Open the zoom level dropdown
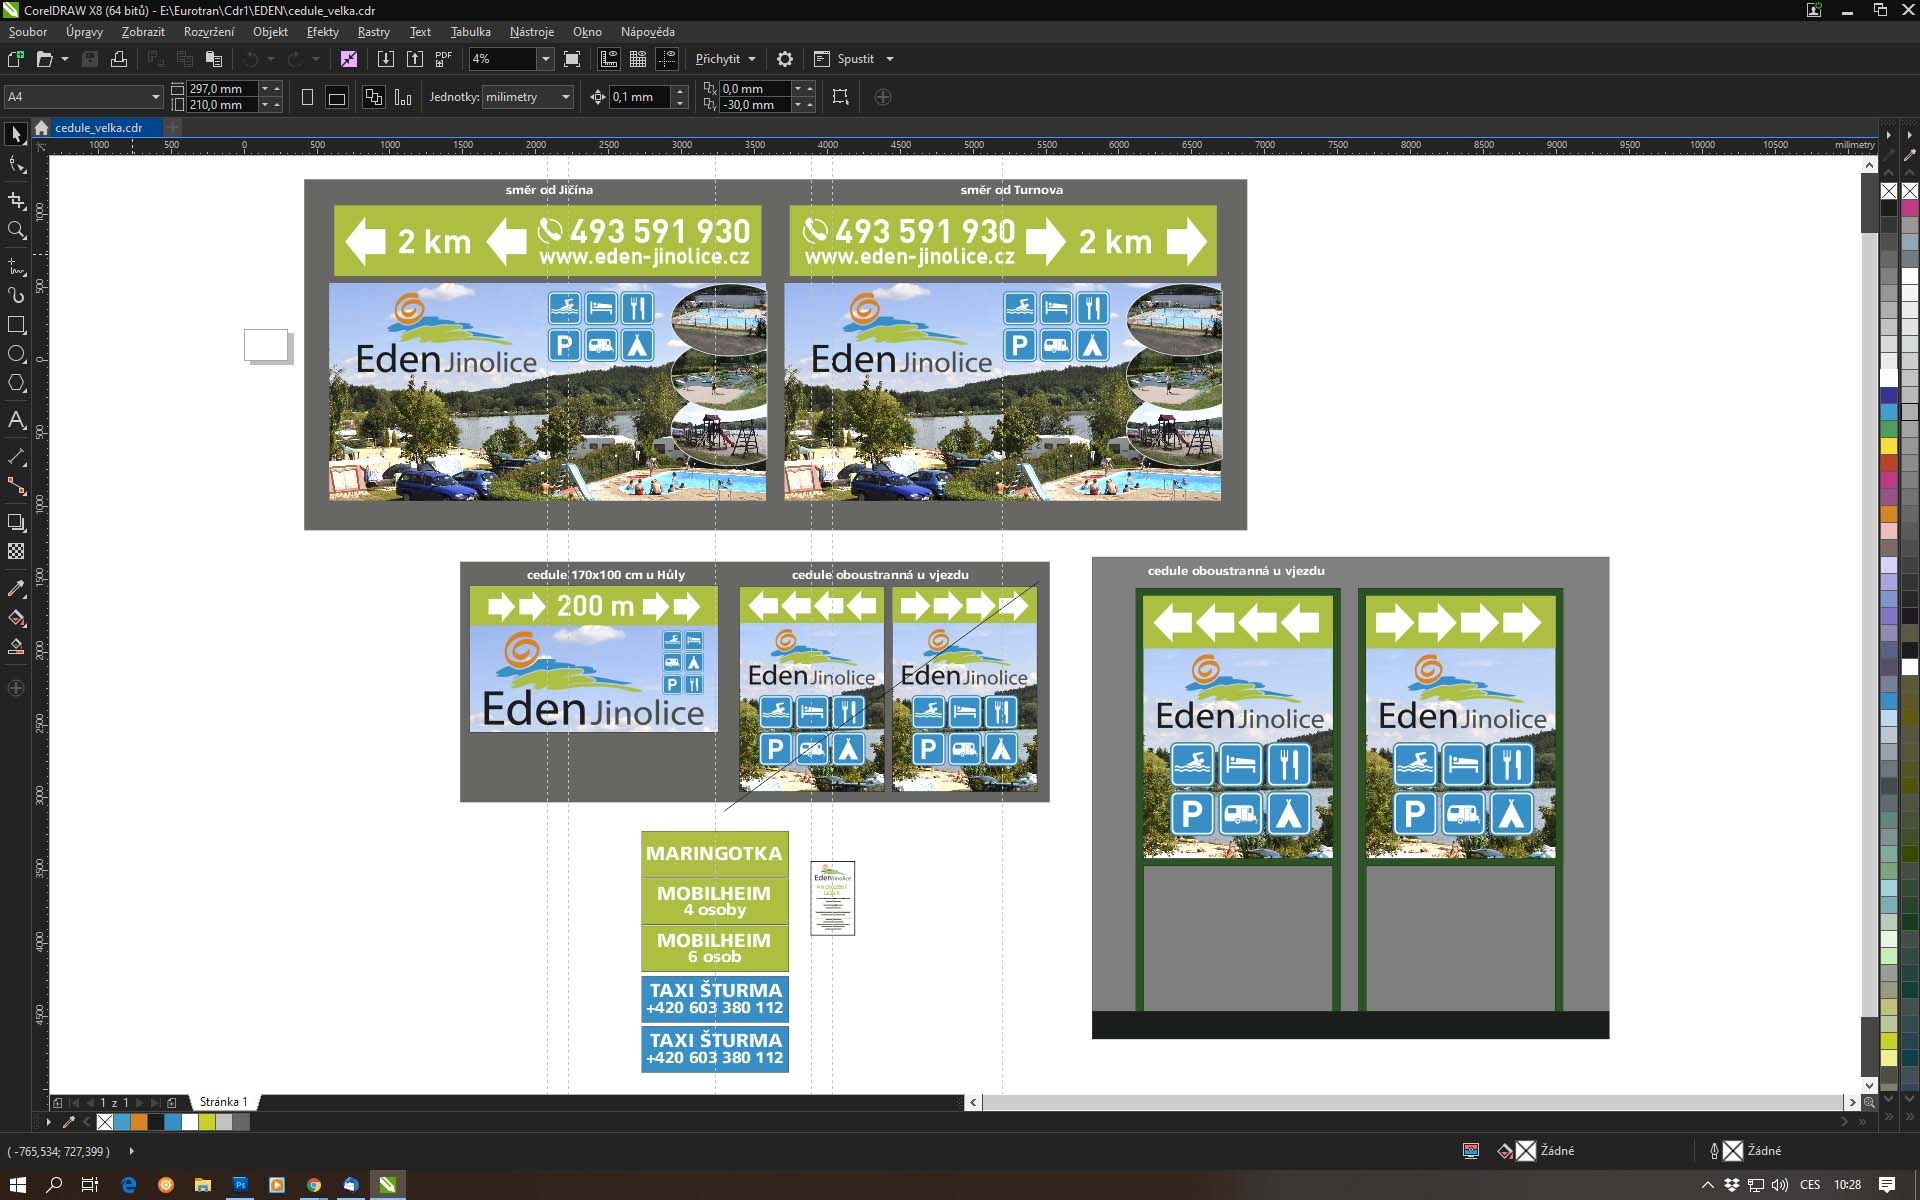This screenshot has height=1200, width=1920. [545, 59]
